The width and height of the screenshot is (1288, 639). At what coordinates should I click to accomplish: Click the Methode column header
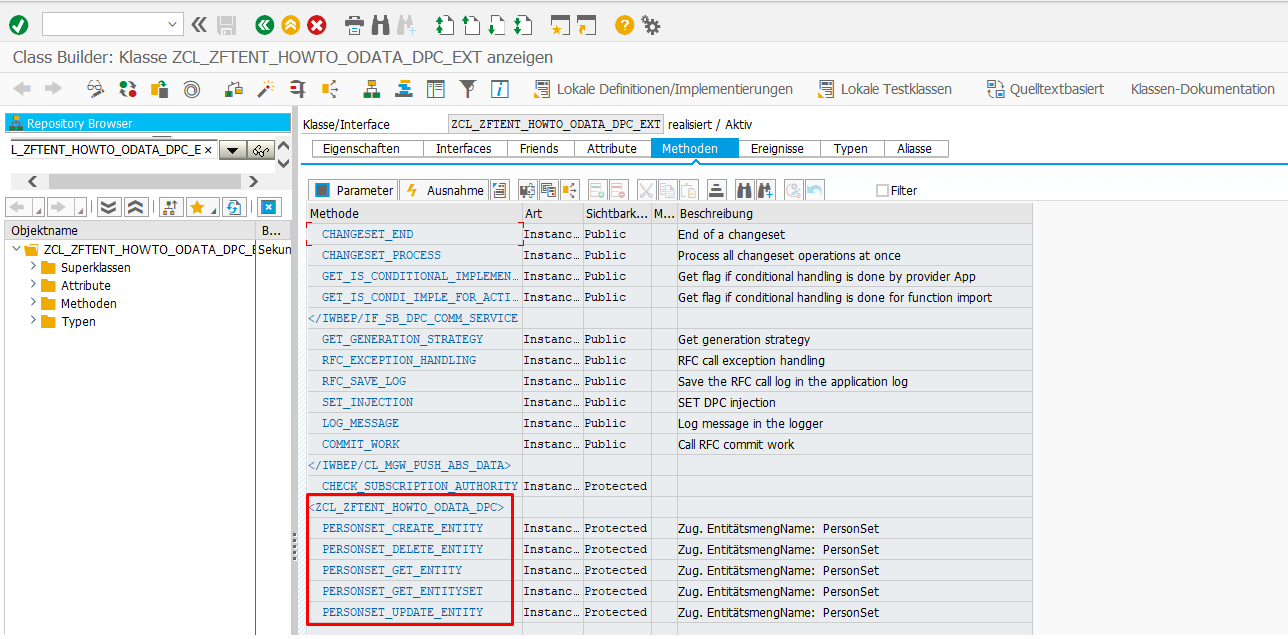[414, 213]
